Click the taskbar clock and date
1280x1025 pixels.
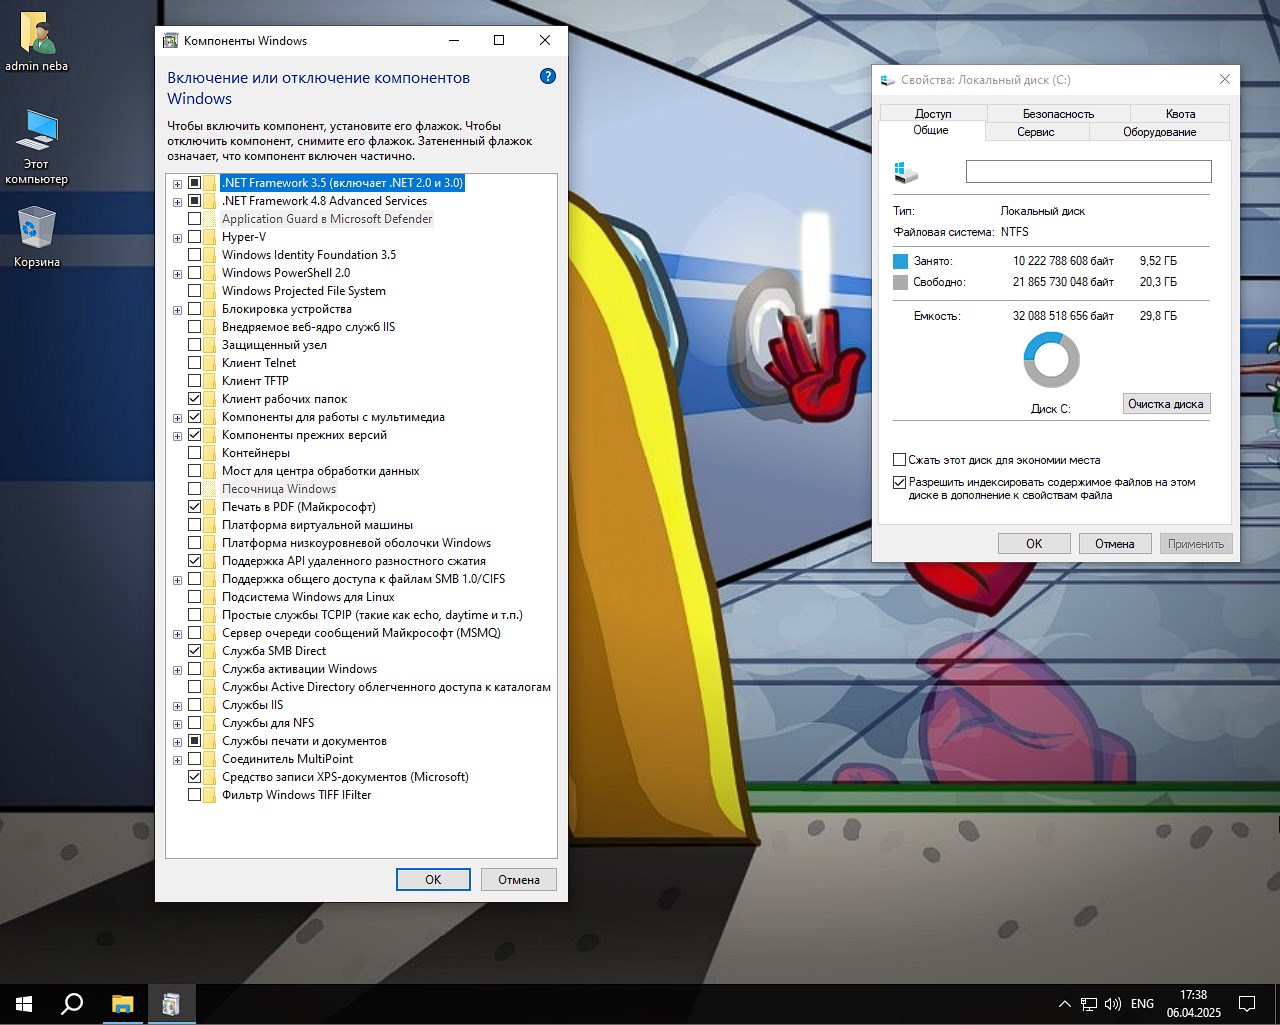pyautogui.click(x=1193, y=1004)
